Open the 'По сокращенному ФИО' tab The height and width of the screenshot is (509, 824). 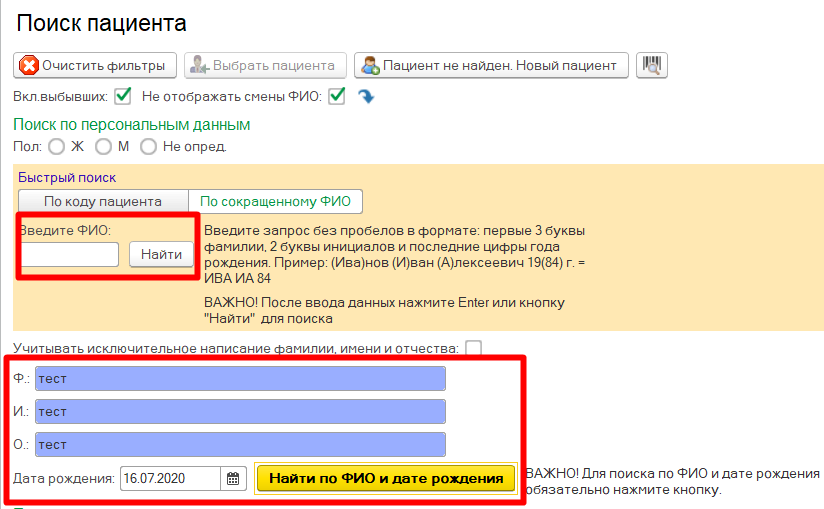tap(275, 201)
